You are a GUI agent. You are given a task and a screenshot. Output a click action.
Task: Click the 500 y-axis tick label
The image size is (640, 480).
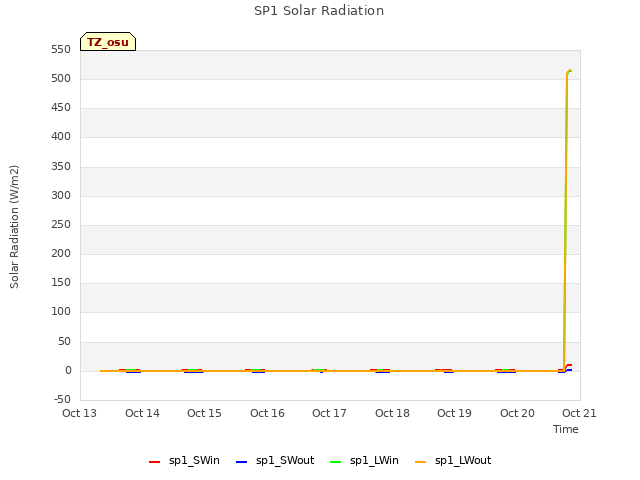pos(61,78)
